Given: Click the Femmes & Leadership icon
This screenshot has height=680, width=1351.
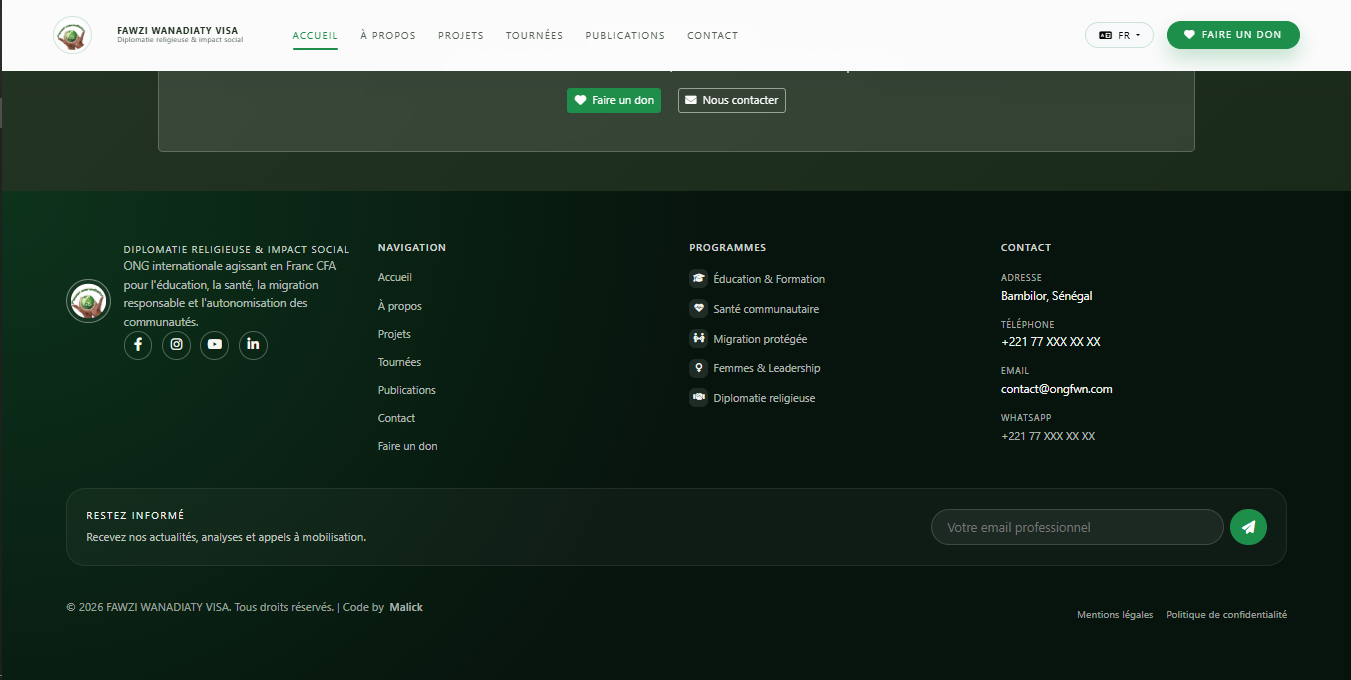Looking at the screenshot, I should [x=699, y=368].
